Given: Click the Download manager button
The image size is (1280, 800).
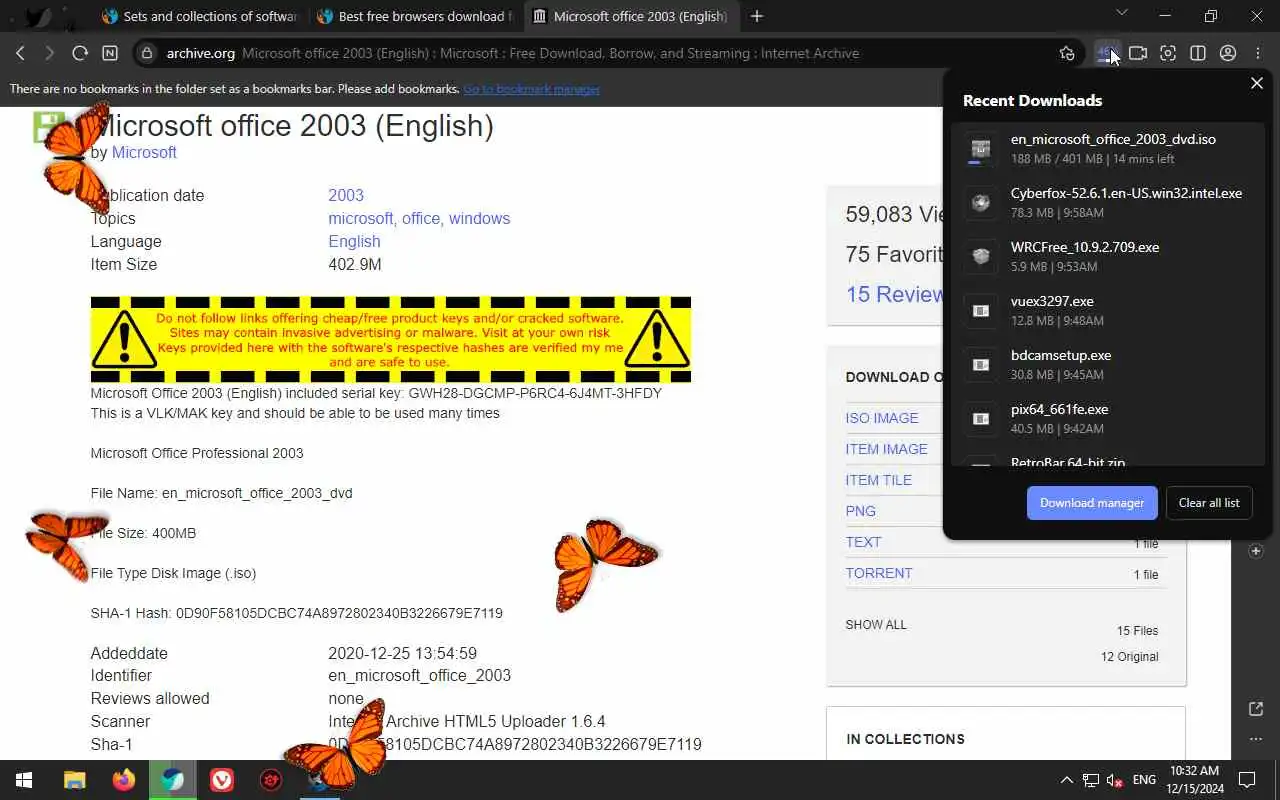Looking at the screenshot, I should 1092,503.
